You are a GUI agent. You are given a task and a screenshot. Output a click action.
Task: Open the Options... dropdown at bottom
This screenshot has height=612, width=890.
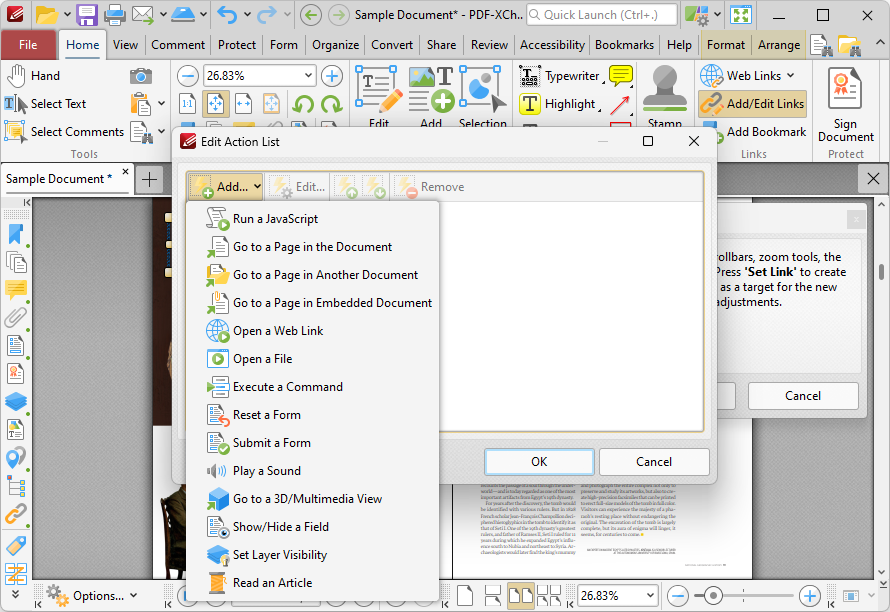coord(93,596)
